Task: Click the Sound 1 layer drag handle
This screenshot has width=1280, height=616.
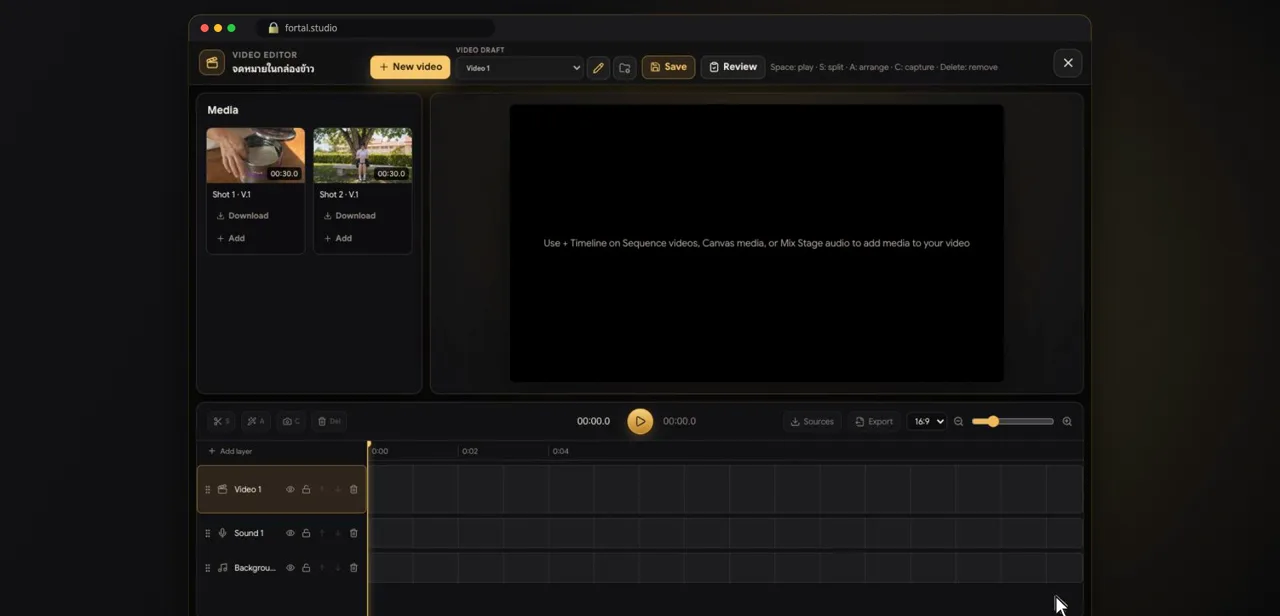Action: pos(208,533)
